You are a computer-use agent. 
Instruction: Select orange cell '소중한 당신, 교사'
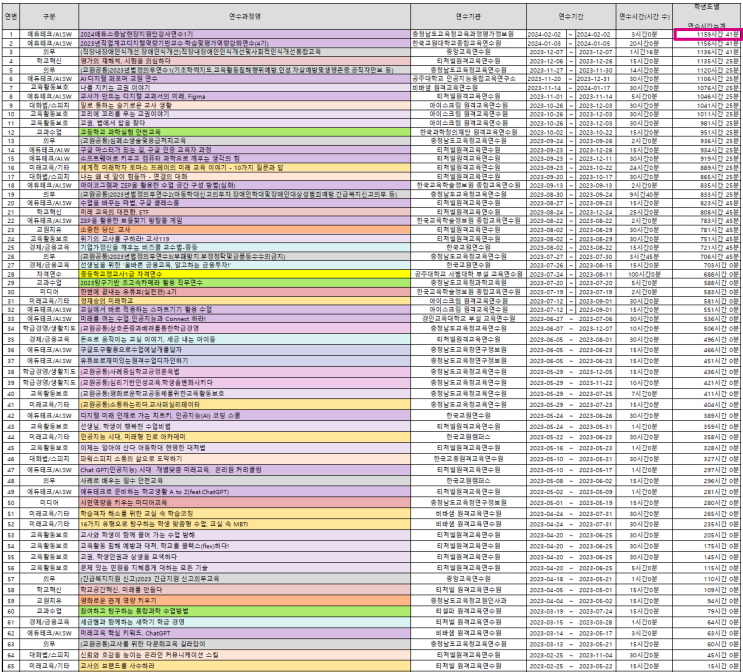(244, 229)
